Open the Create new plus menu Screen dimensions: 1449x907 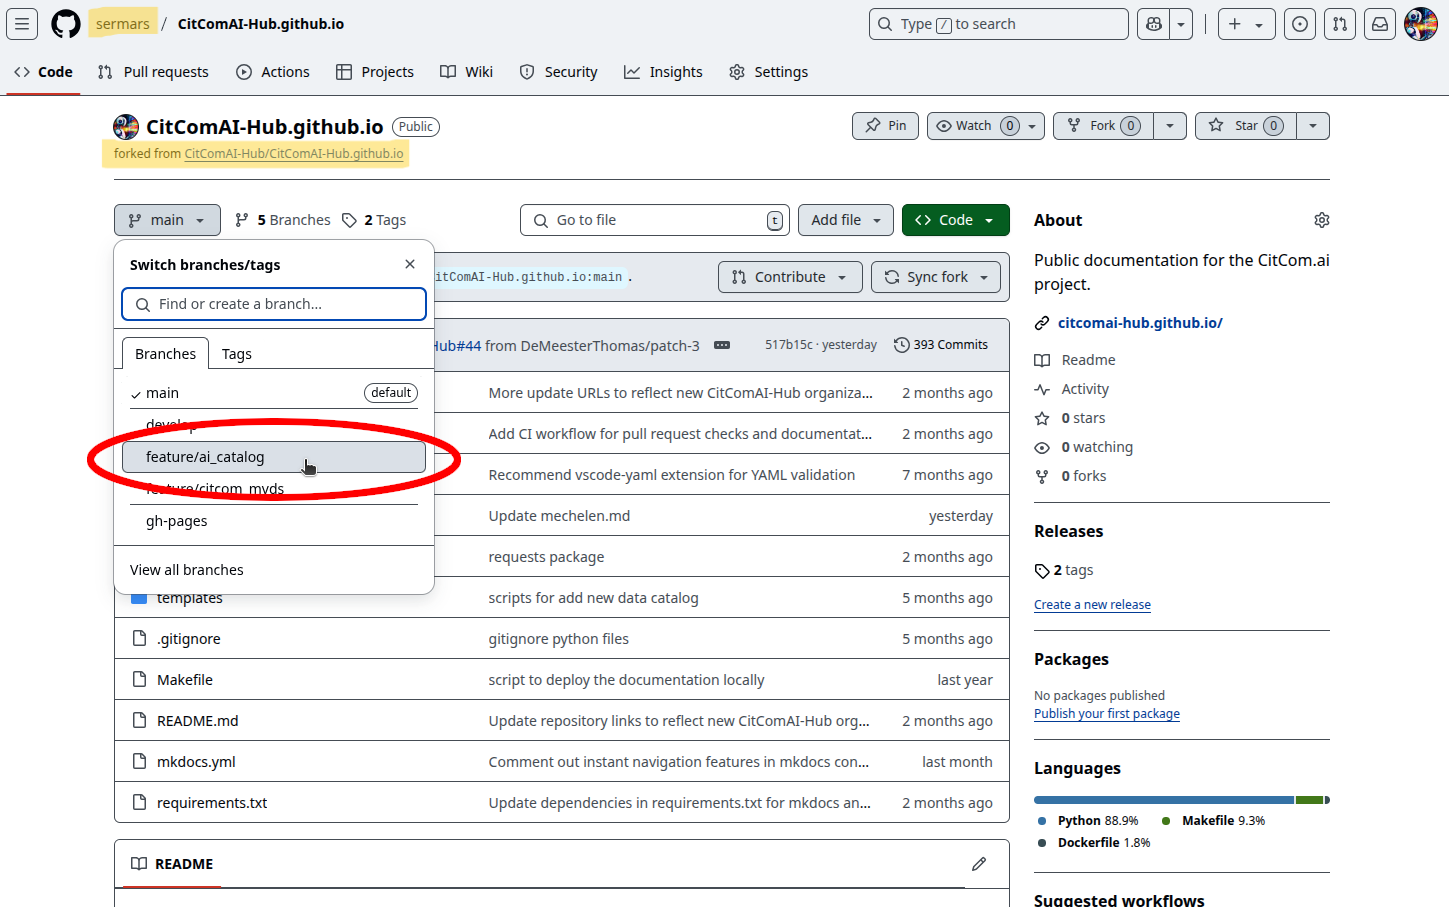(1246, 24)
